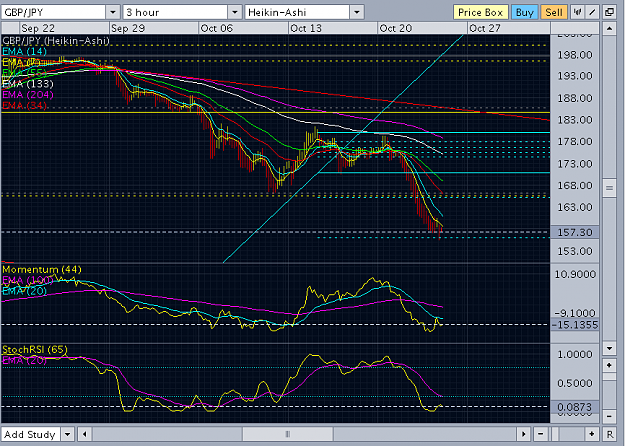Click the horizontal scroll right arrow
Screen dimensions: 625x446
(524, 434)
